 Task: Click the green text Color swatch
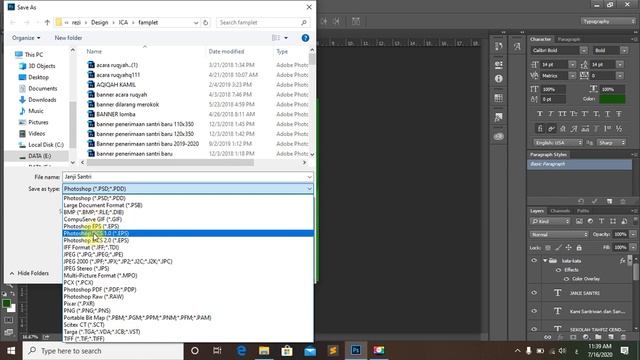click(611, 99)
